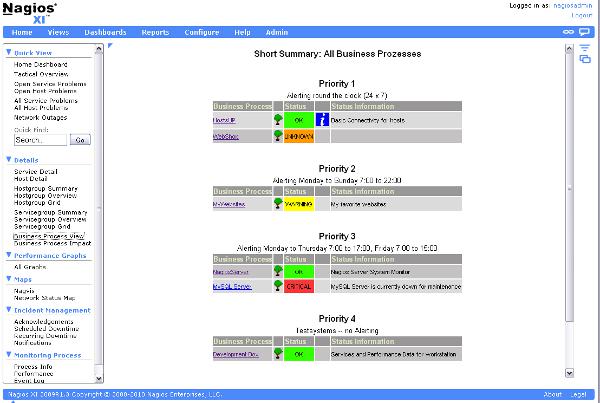Viewport: 600px width, 403px height.
Task: Open the Reports menu
Action: [x=155, y=32]
